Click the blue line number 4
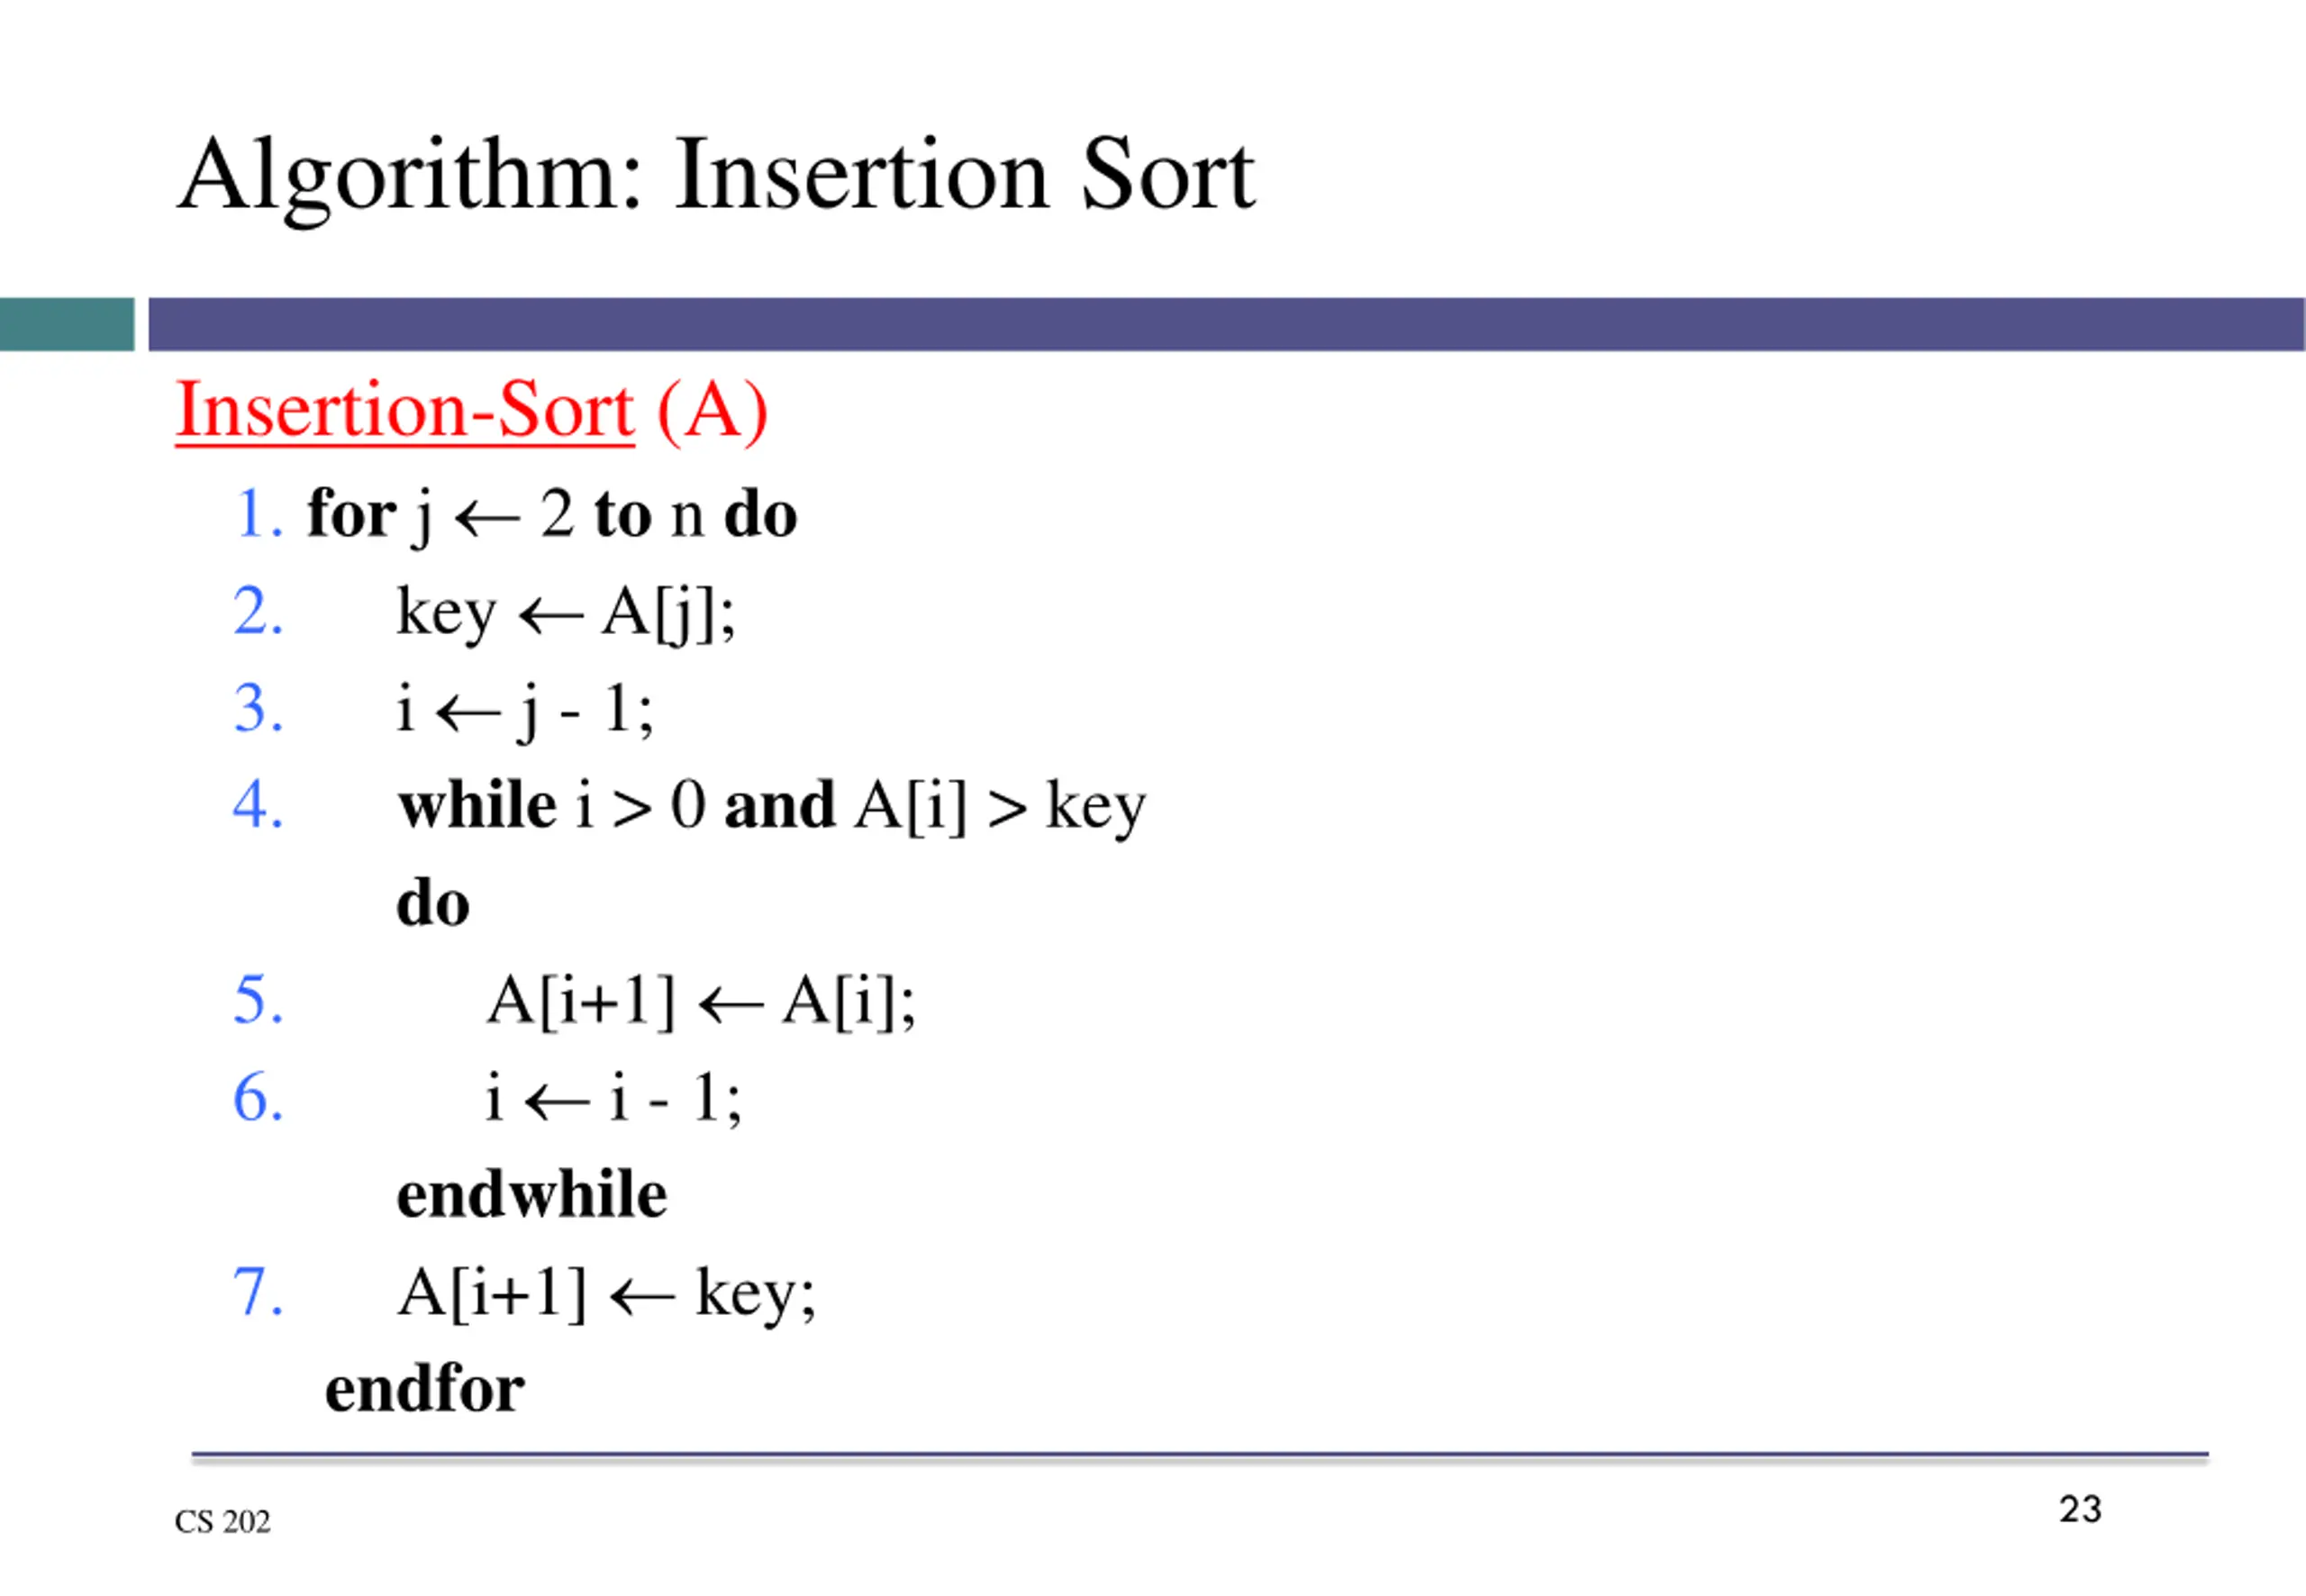Viewport: 2306px width, 1596px height. click(x=257, y=805)
